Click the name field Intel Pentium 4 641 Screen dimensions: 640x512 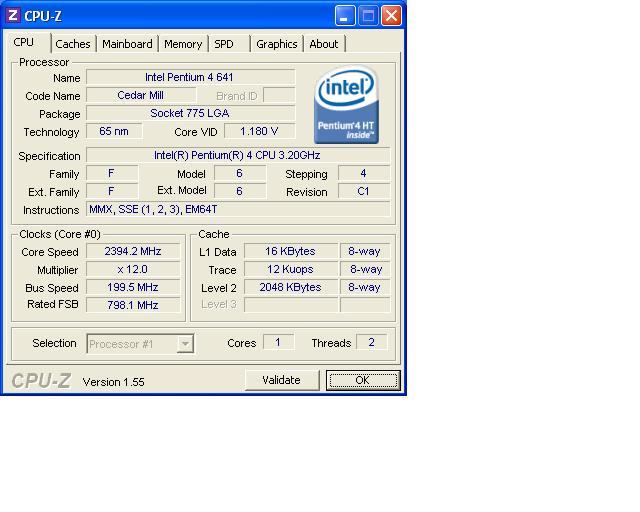[191, 77]
